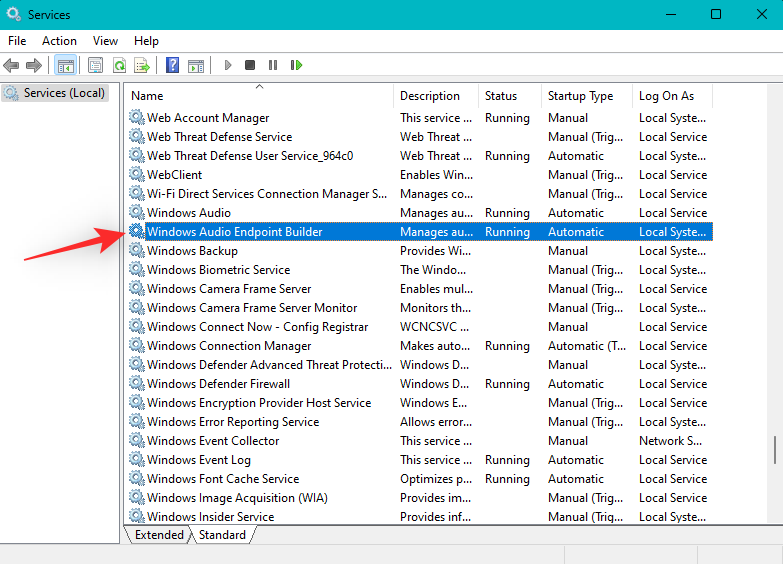
Task: Select Services (Local) in the console tree
Action: (x=64, y=93)
